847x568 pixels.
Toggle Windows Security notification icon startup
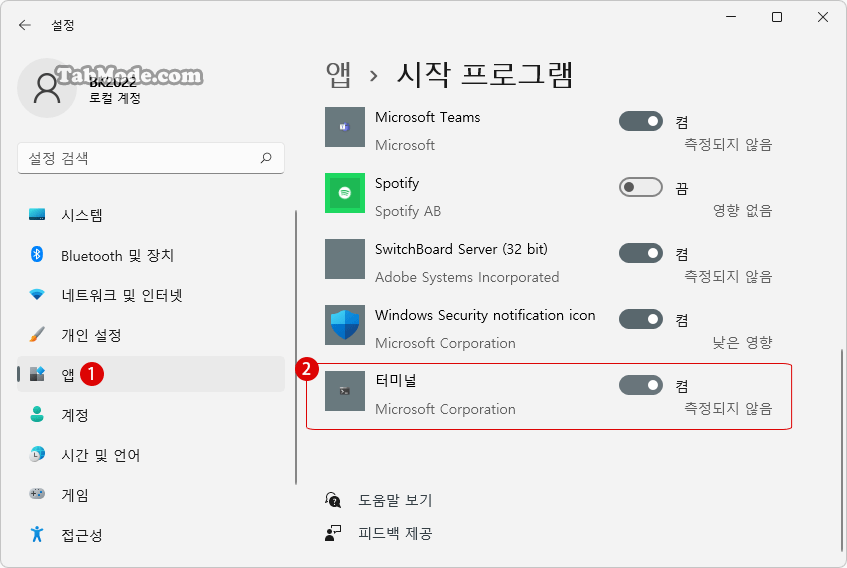click(x=641, y=319)
